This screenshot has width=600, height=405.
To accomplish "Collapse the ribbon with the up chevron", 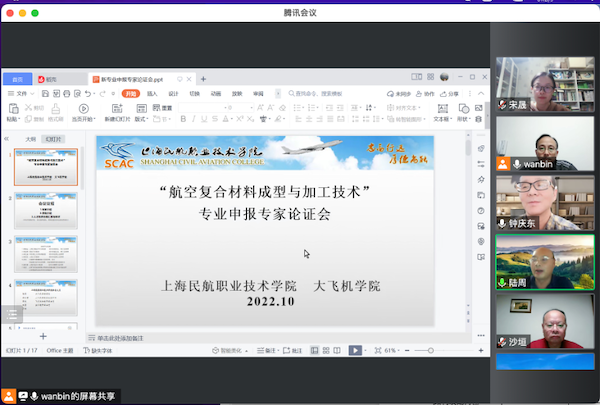I will point(481,93).
